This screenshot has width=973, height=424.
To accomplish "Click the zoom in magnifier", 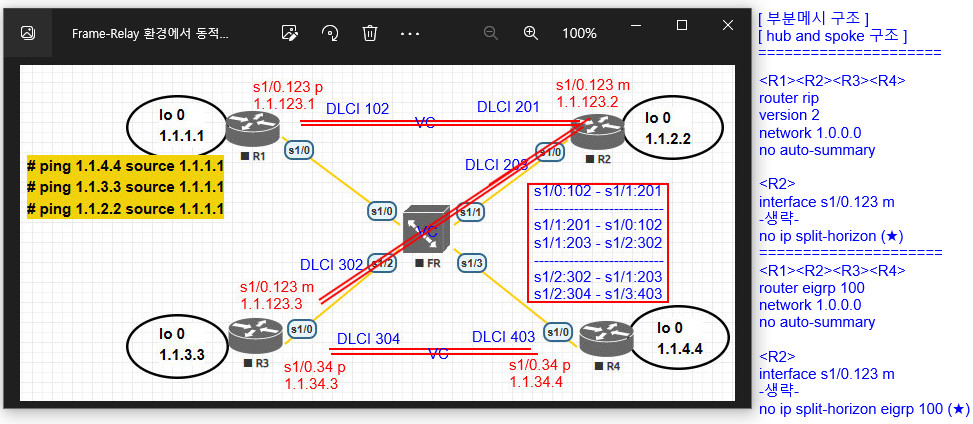I will 531,33.
